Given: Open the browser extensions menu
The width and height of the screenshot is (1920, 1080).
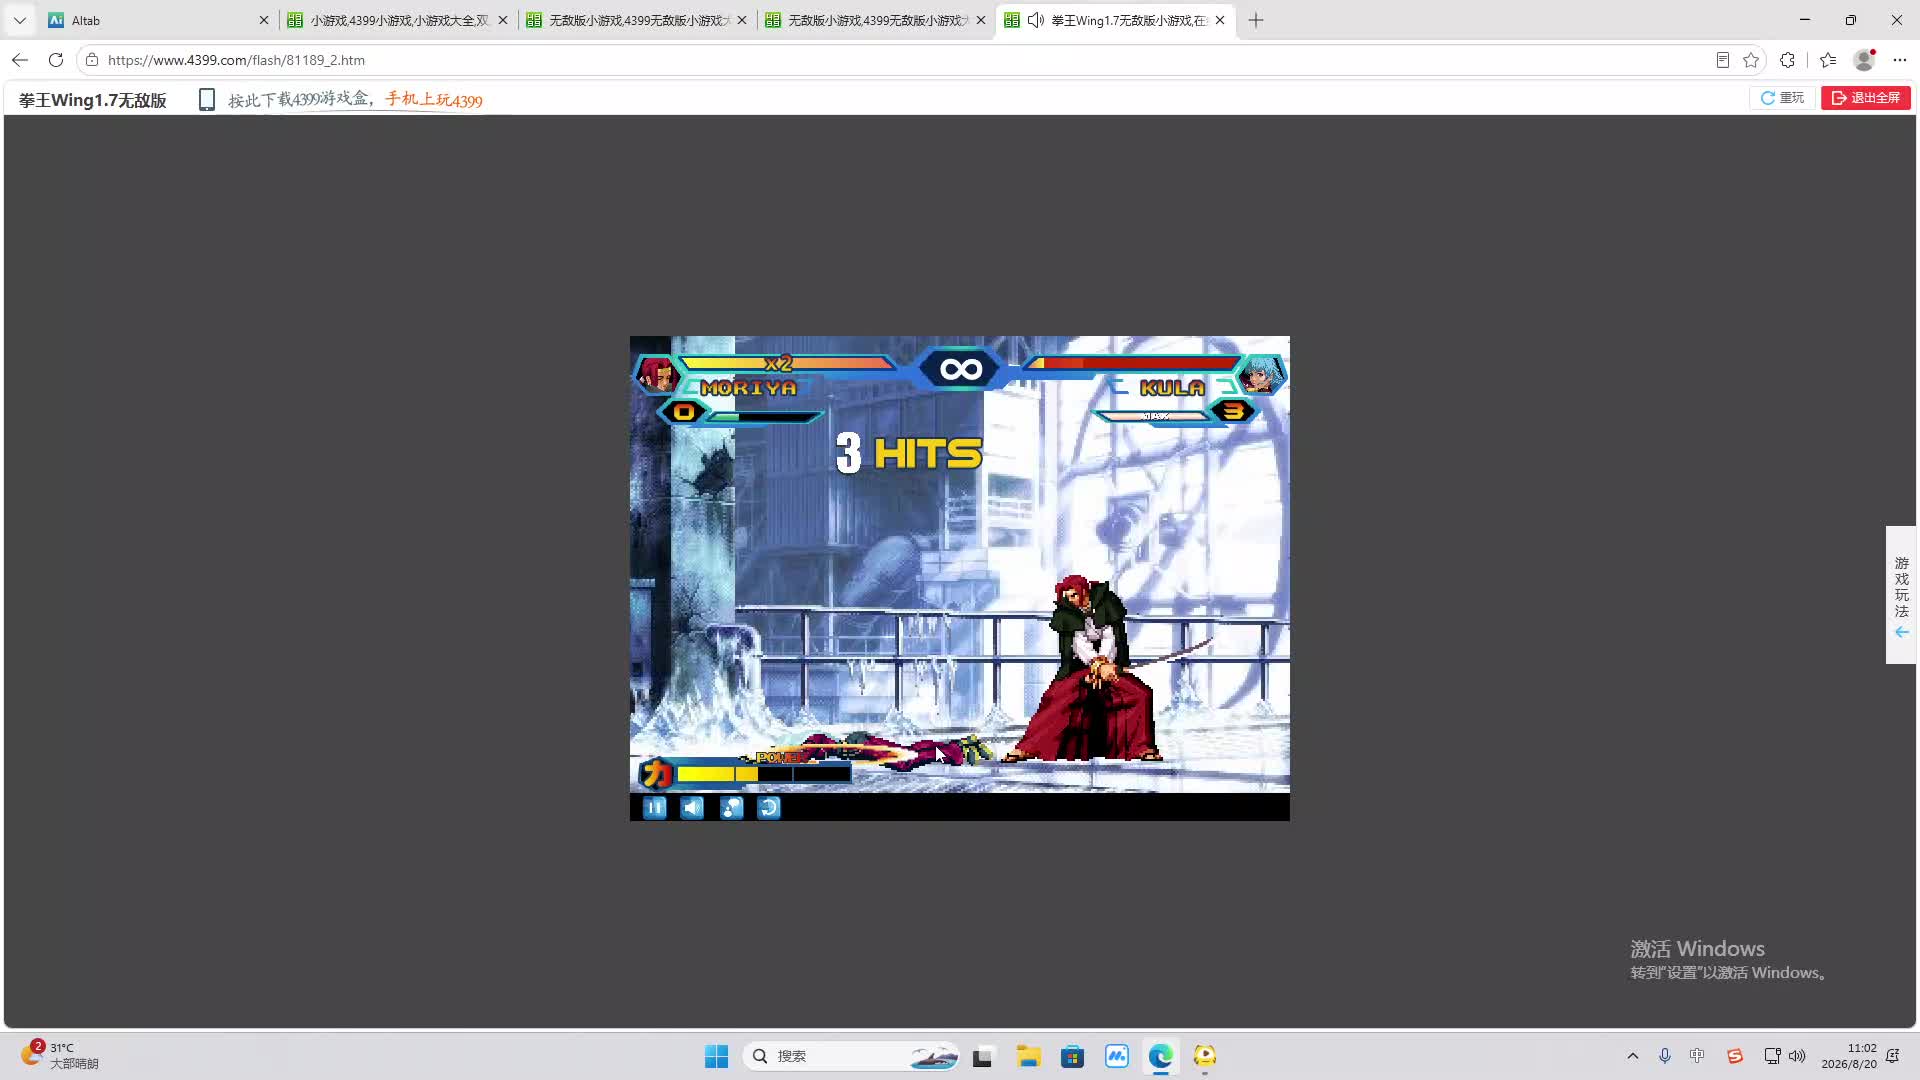Looking at the screenshot, I should click(x=1788, y=60).
